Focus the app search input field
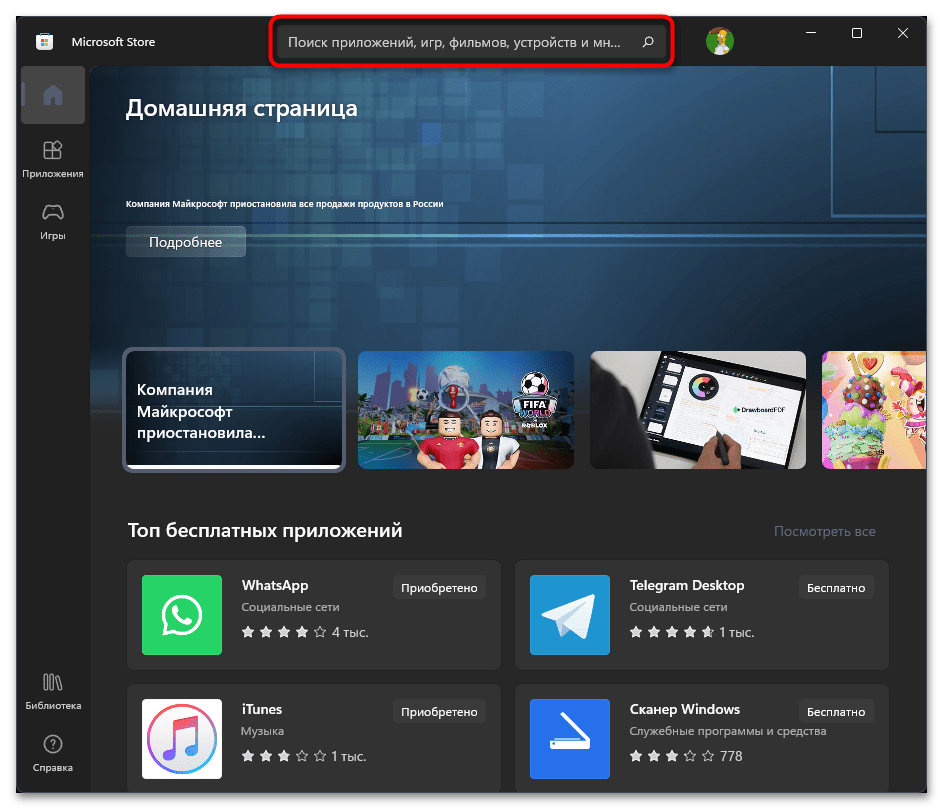The height and width of the screenshot is (809, 943). pos(455,43)
